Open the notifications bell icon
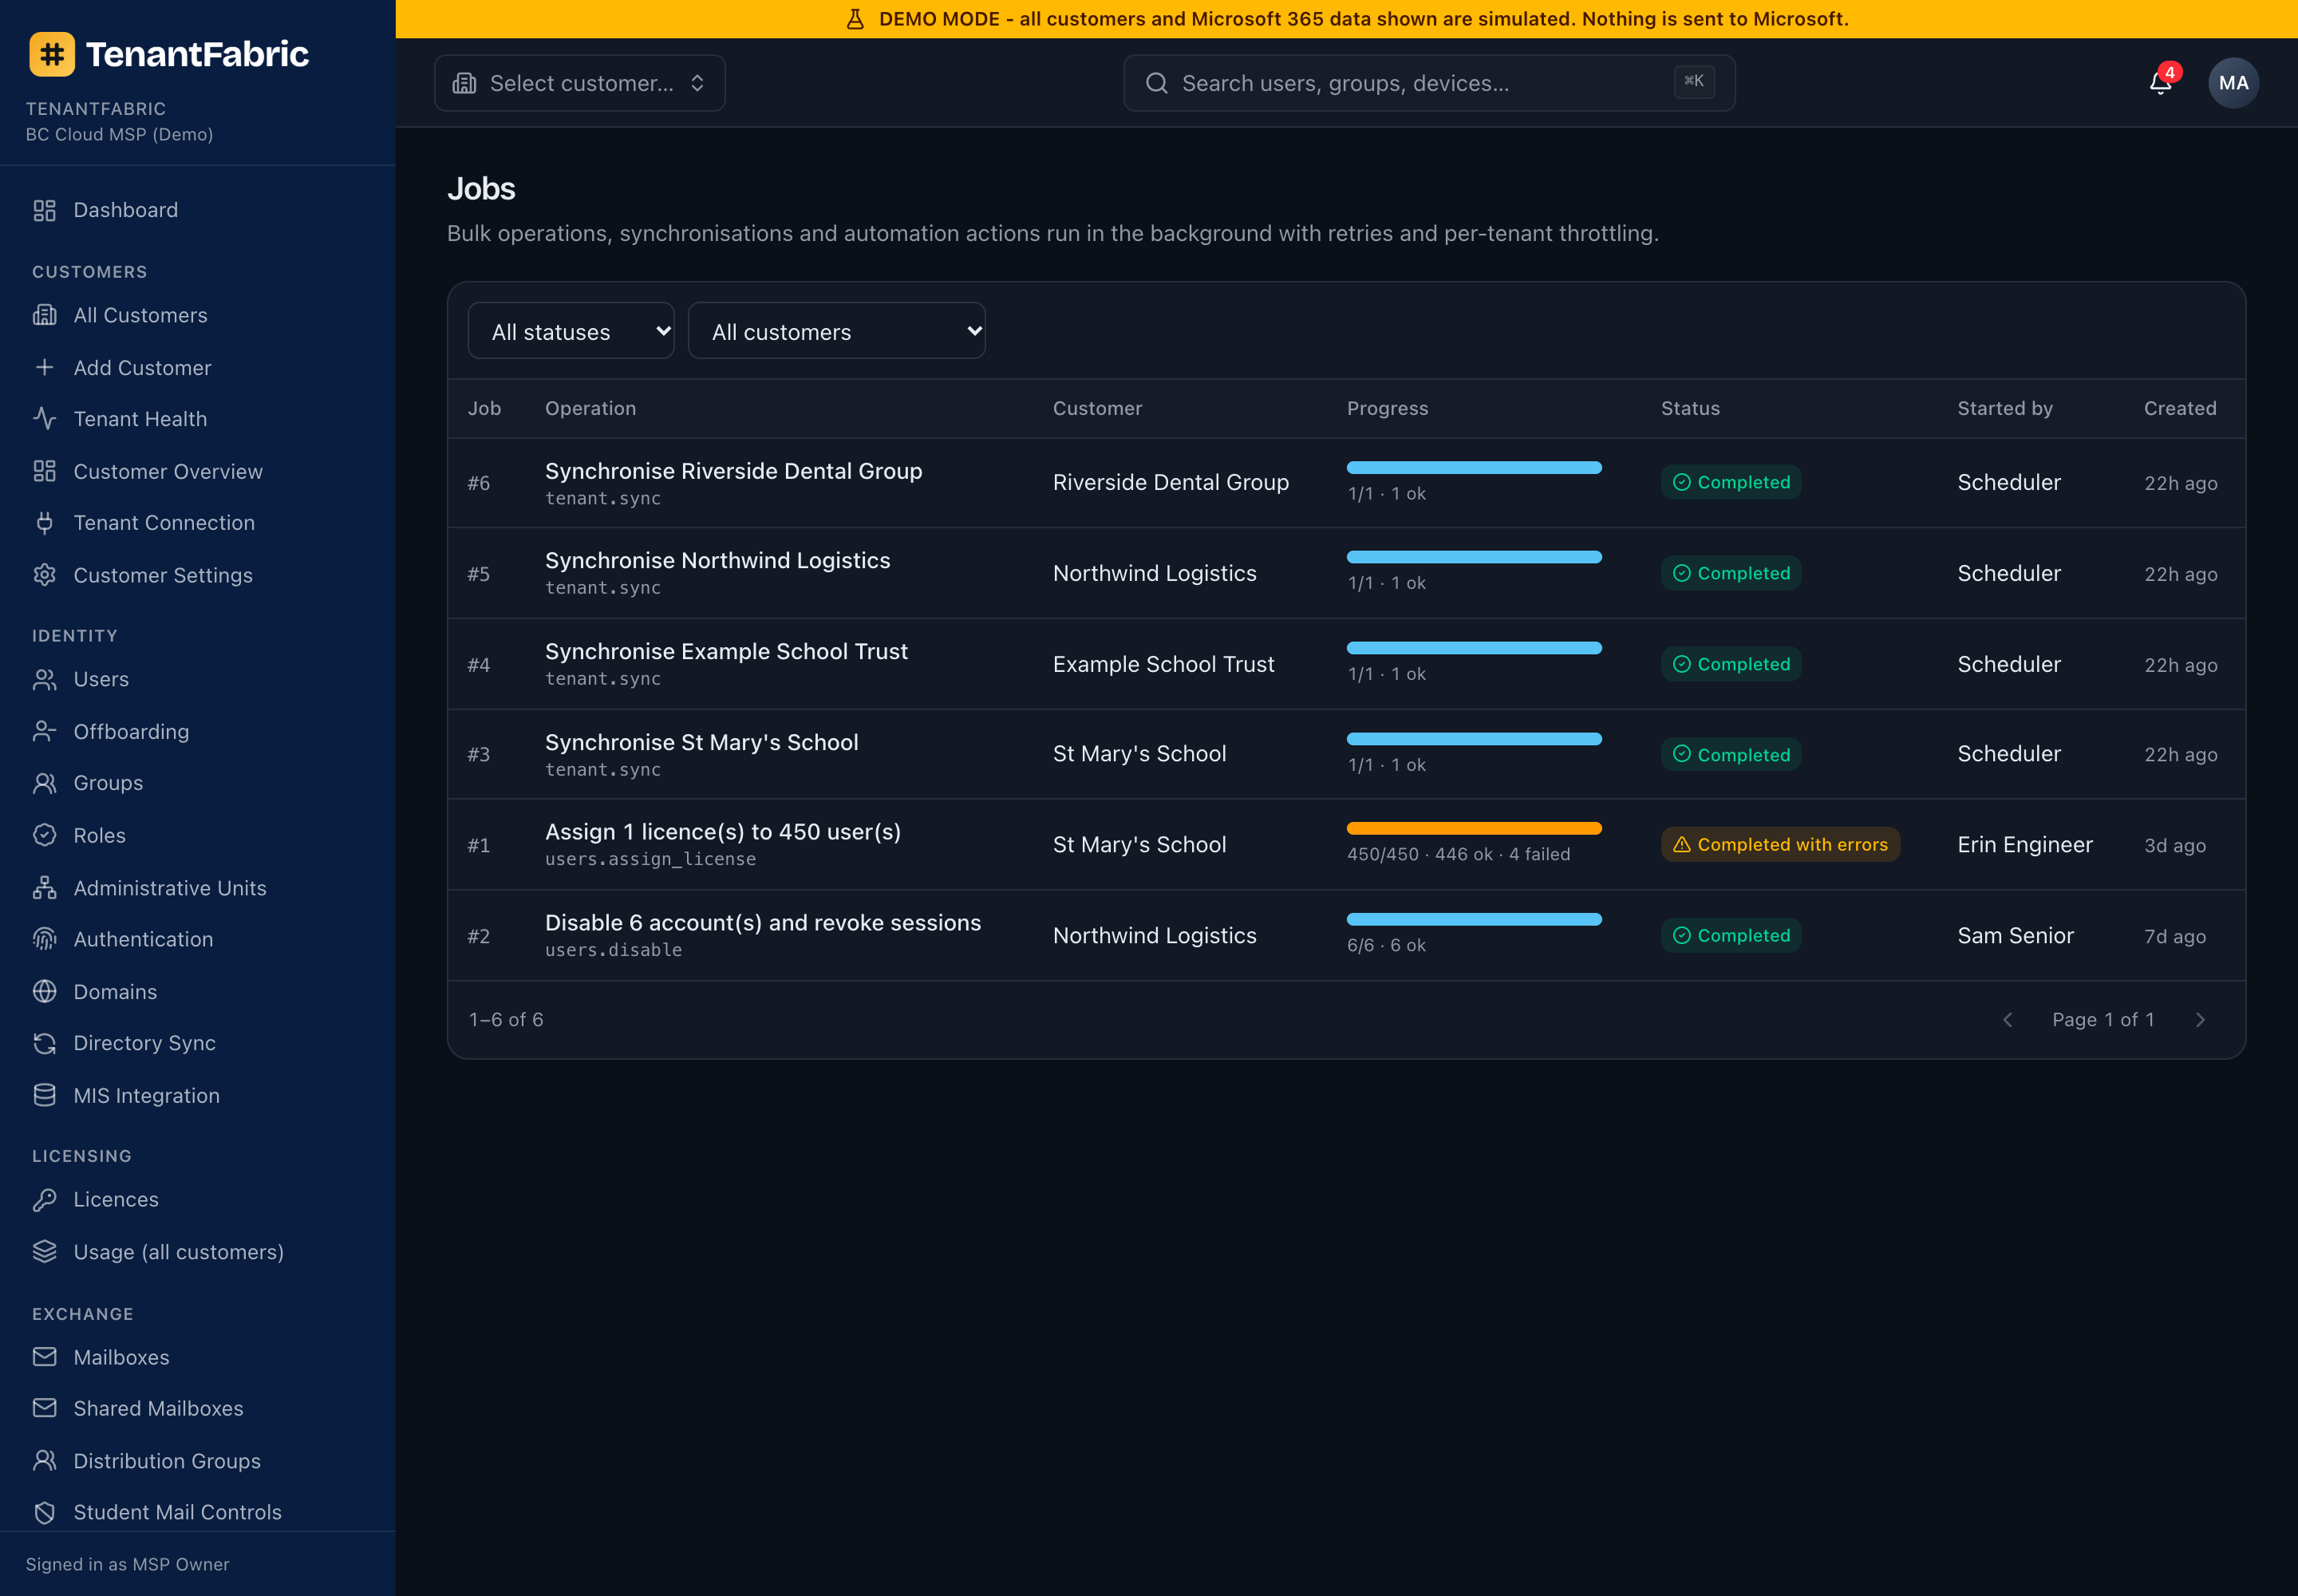This screenshot has width=2298, height=1596. click(2160, 83)
